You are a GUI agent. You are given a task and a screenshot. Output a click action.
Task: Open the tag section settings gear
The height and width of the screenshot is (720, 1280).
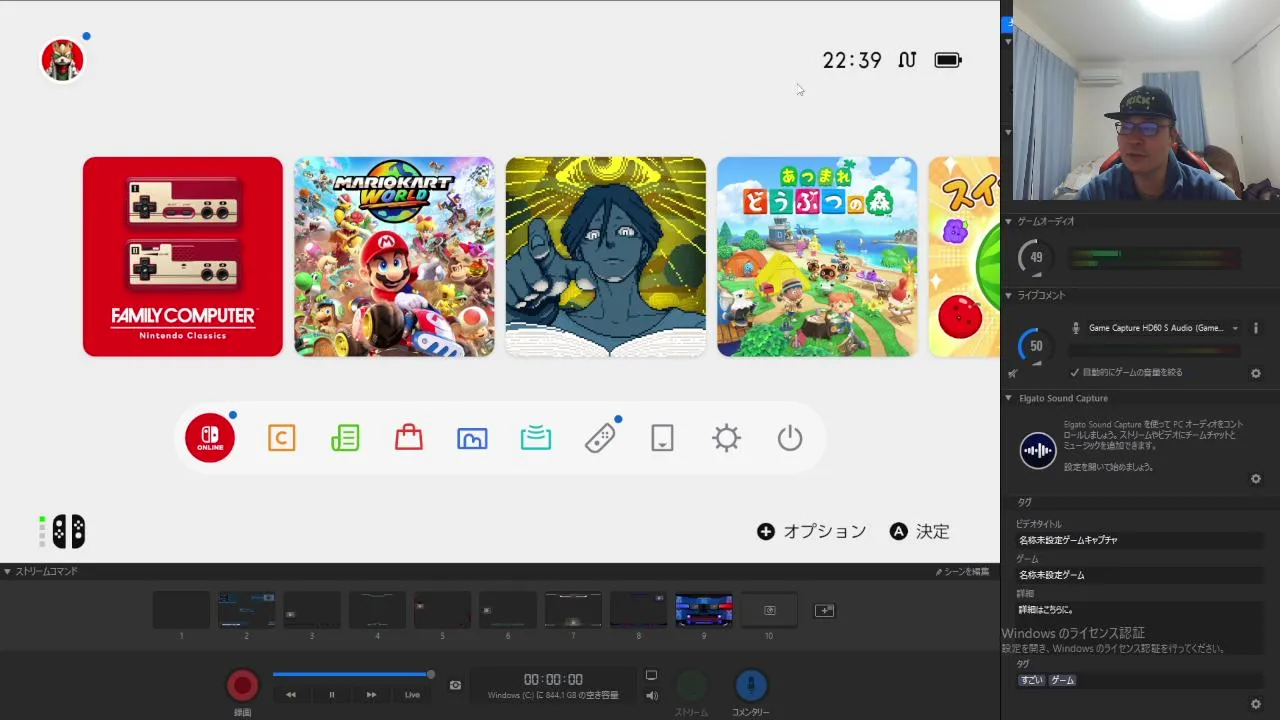pos(1256,704)
